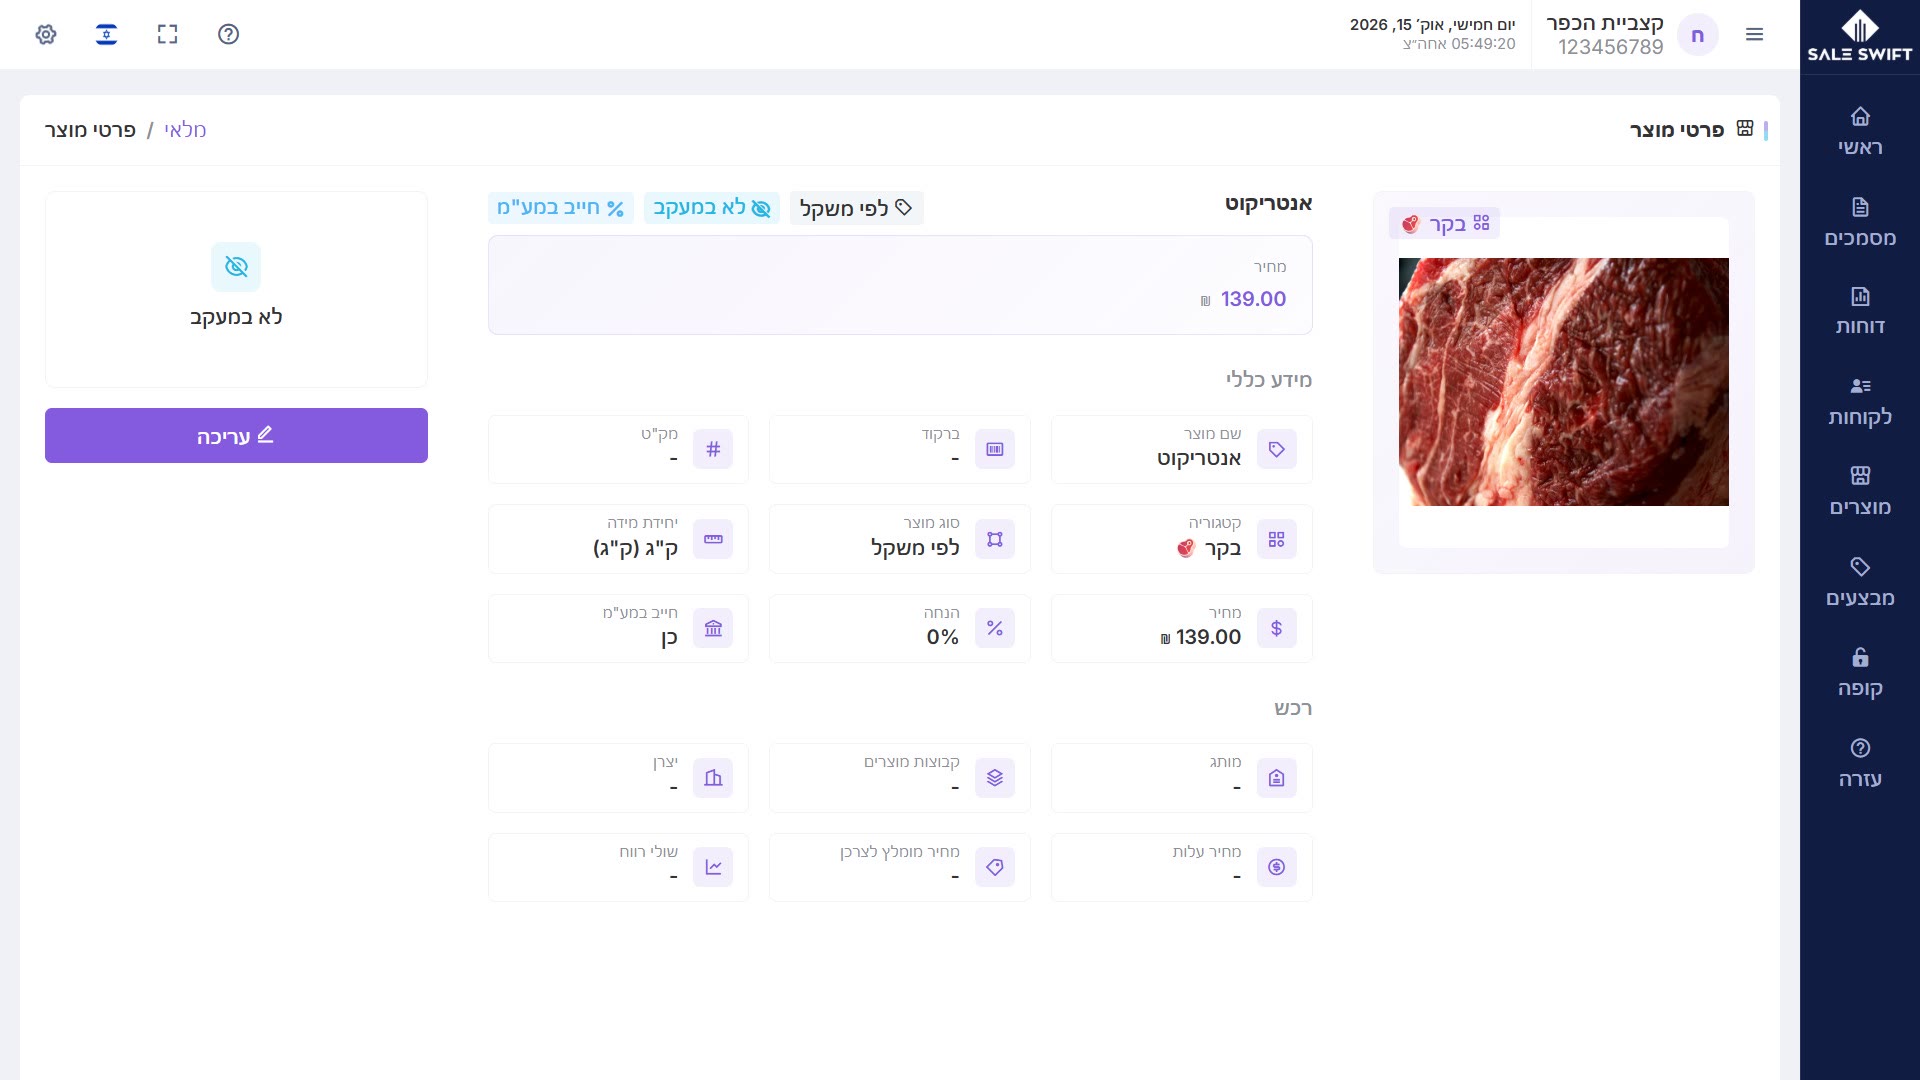Click the tag icon beside מחיר מומלץ לצרכן
The image size is (1920, 1080).
[995, 867]
